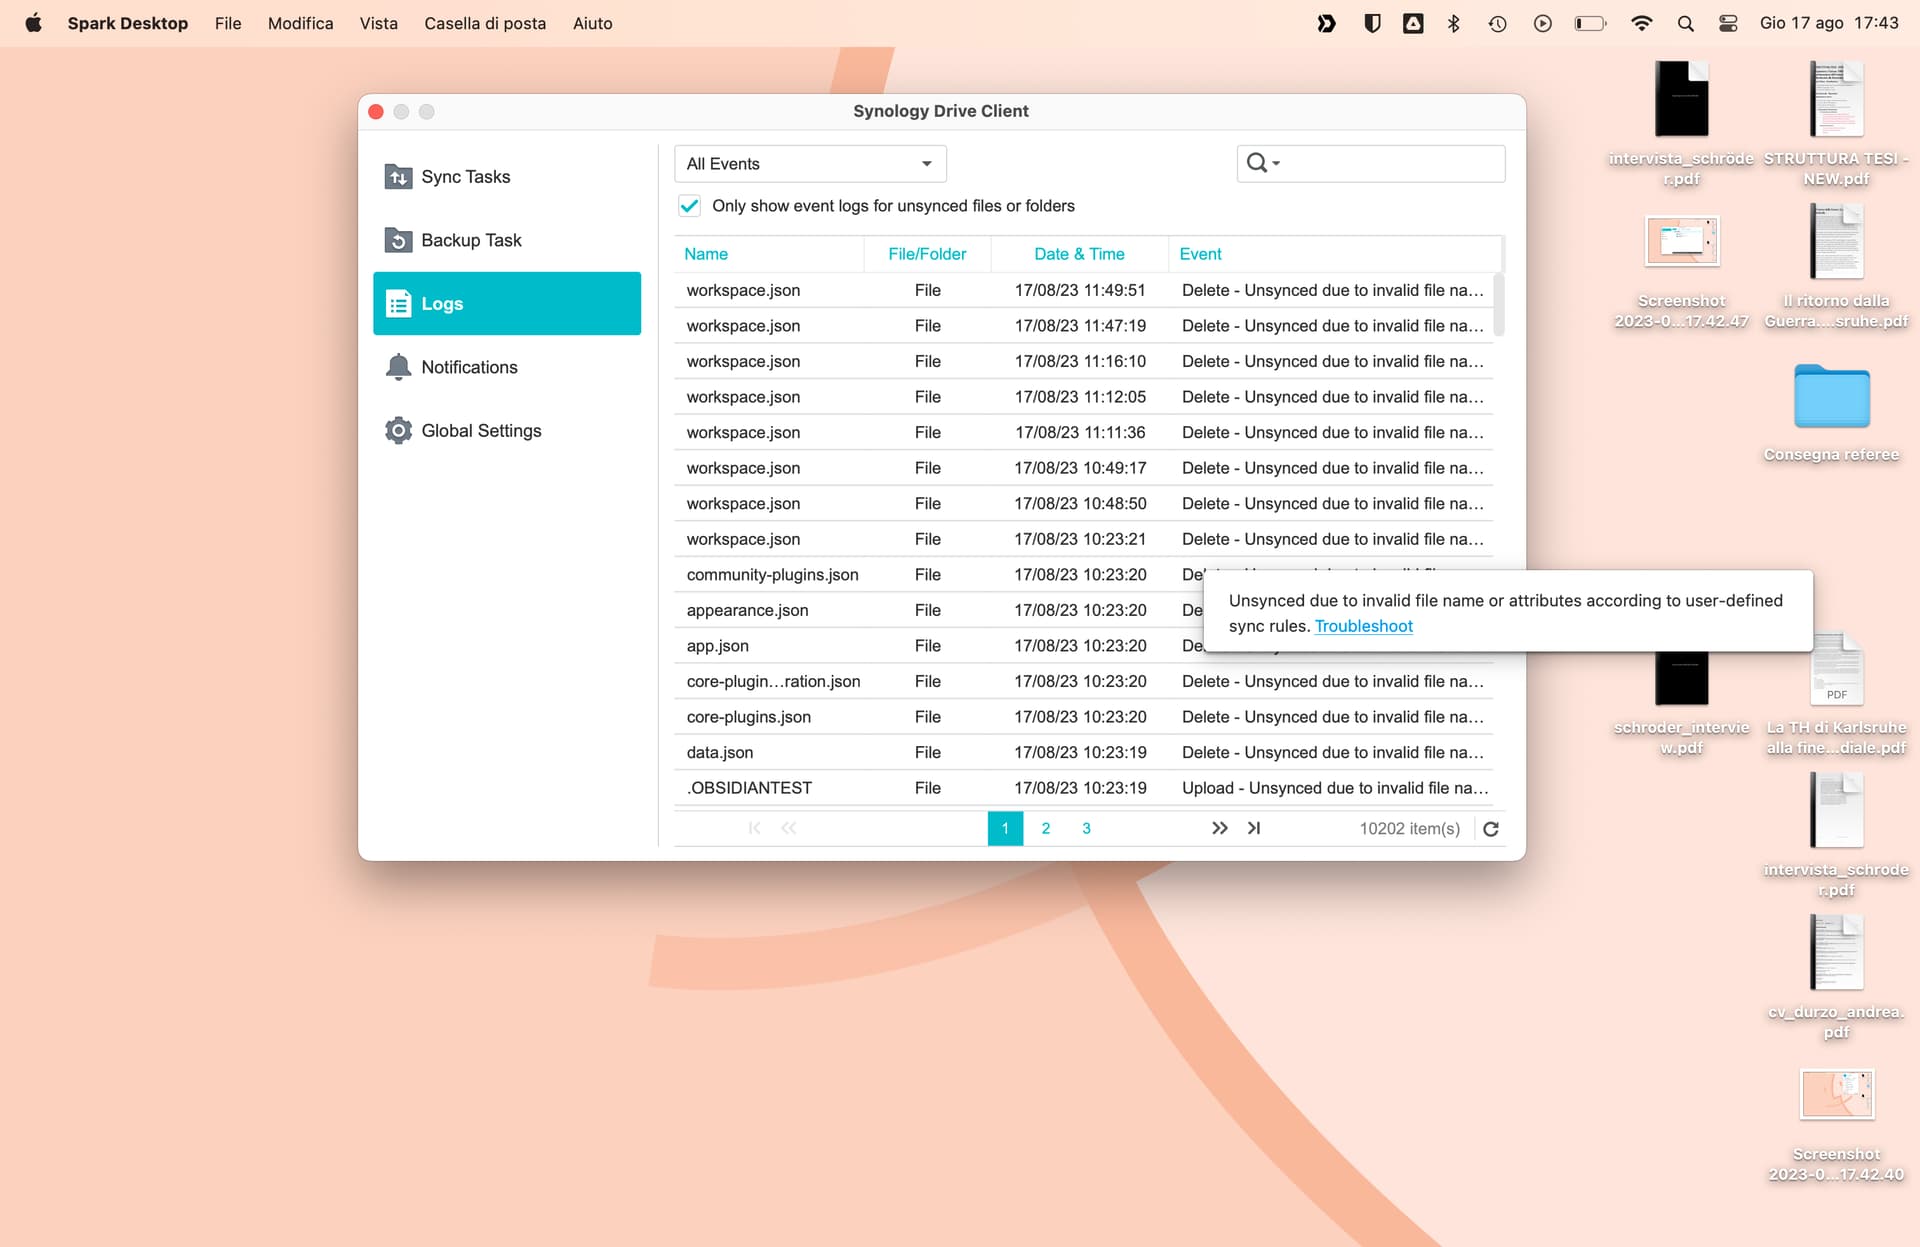Open the Vista menu
The width and height of the screenshot is (1920, 1247).
coord(378,23)
